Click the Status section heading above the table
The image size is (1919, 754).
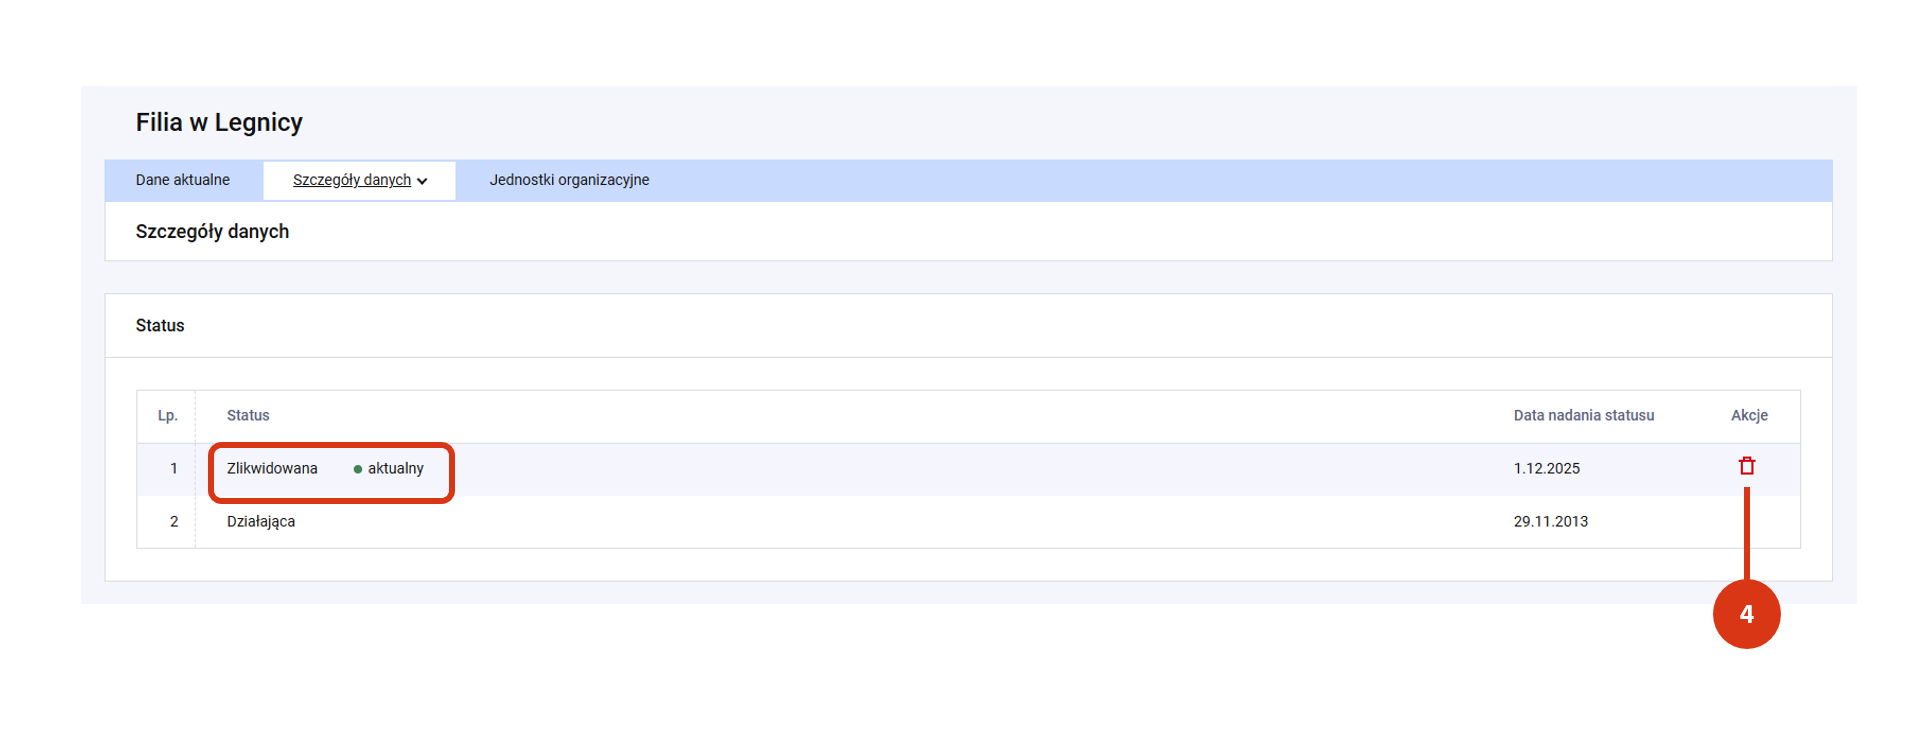160,325
